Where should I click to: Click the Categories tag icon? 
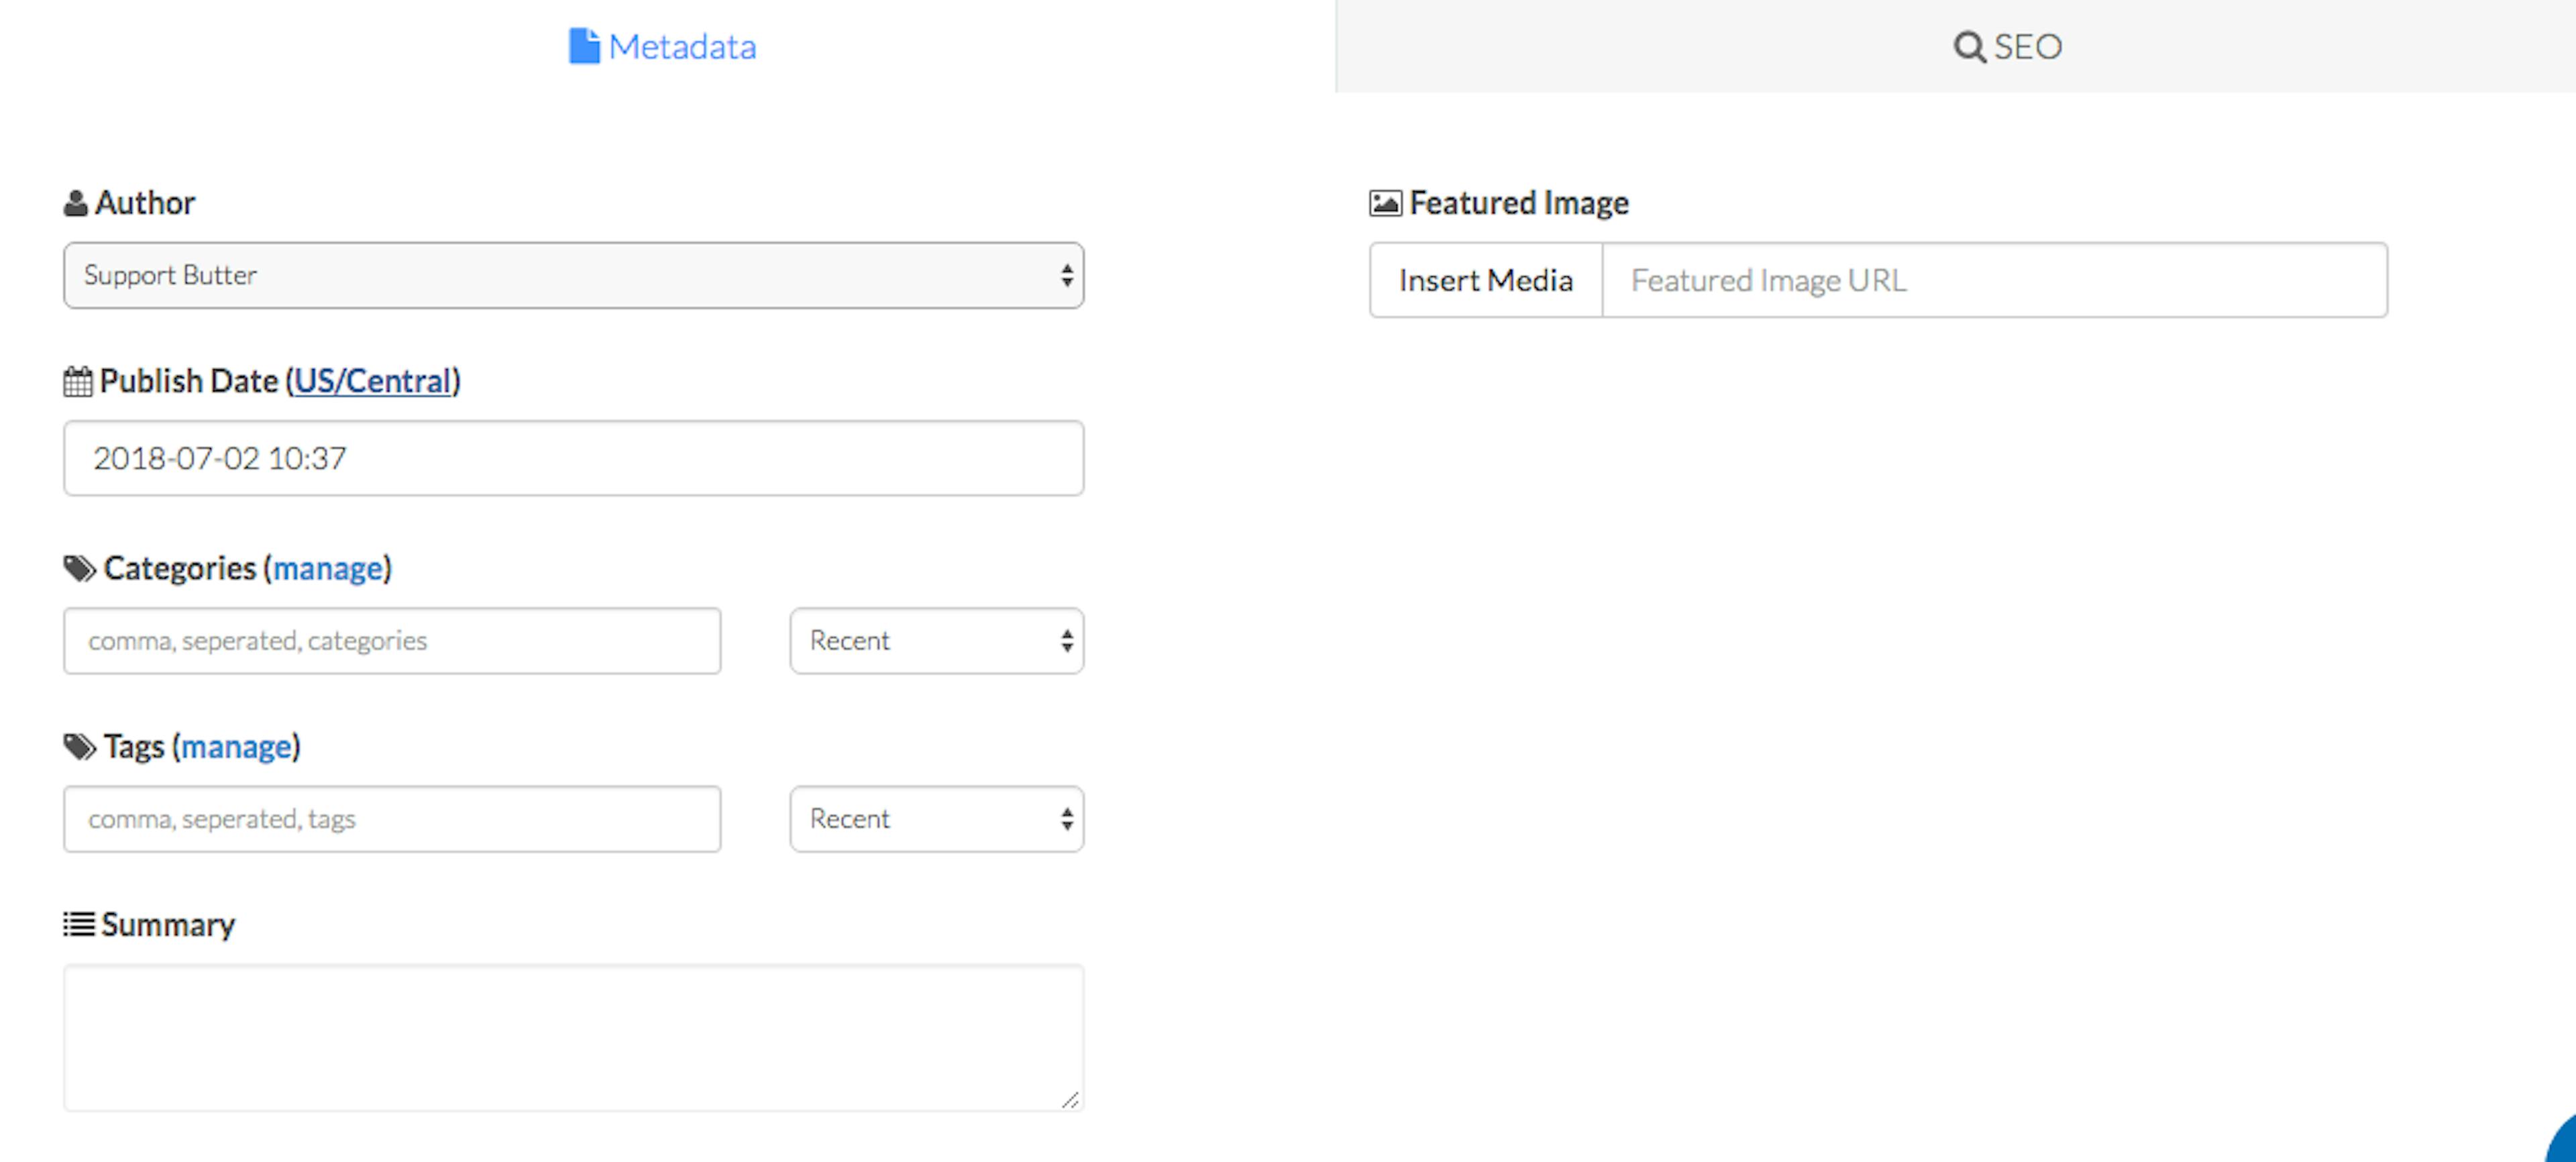(x=80, y=568)
